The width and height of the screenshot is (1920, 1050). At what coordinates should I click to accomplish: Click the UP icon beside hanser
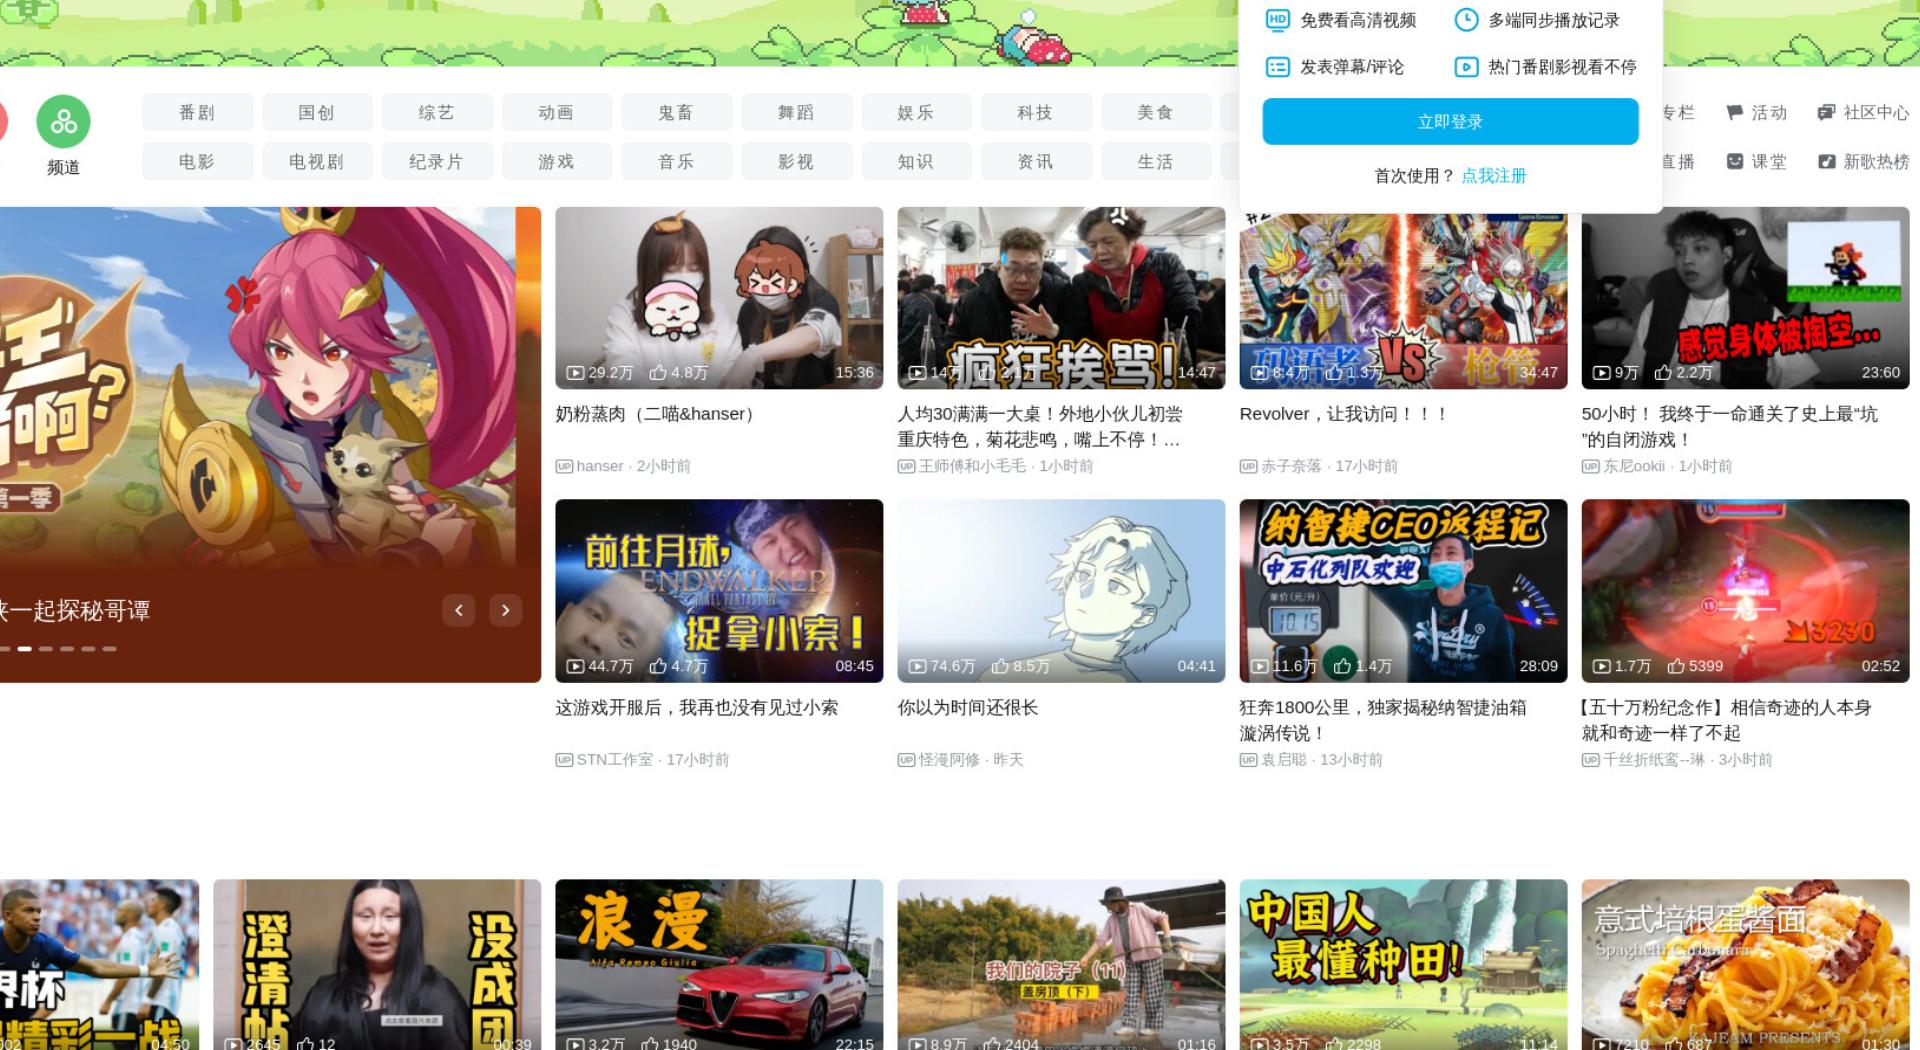[x=564, y=466]
